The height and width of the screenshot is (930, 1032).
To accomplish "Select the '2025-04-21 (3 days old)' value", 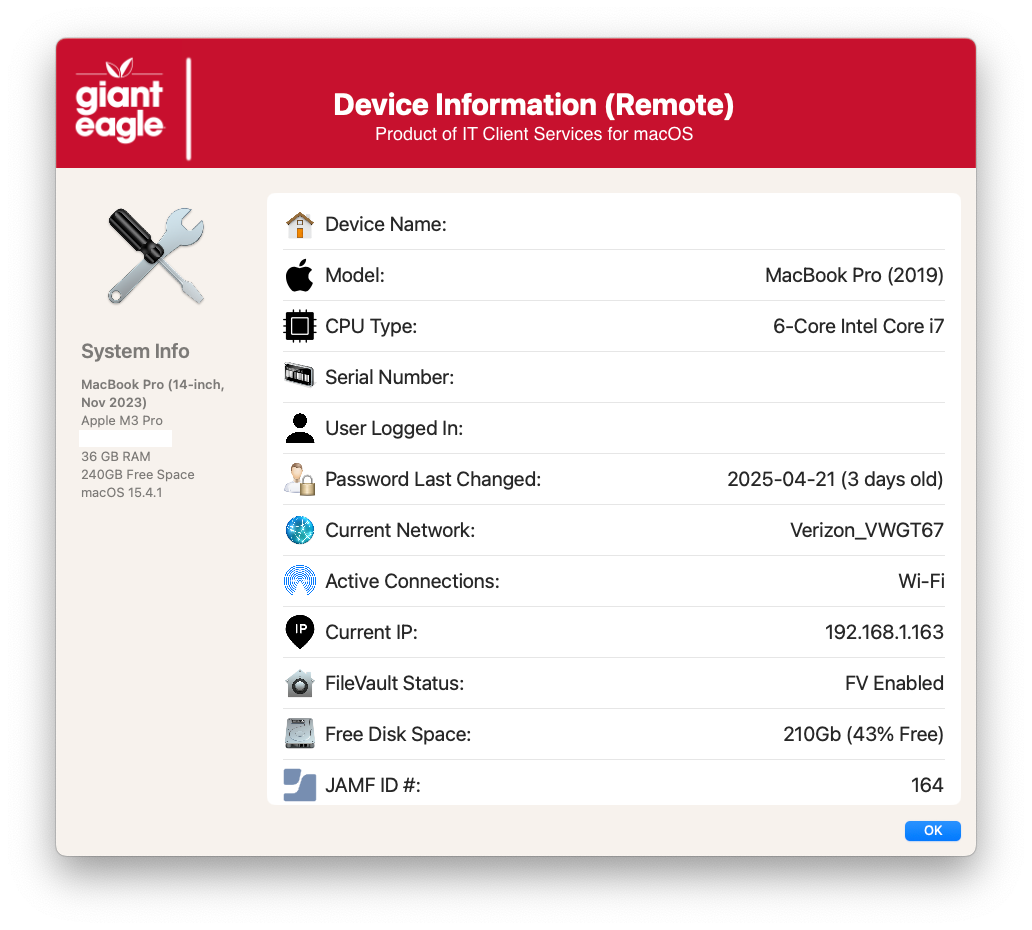I will [835, 479].
